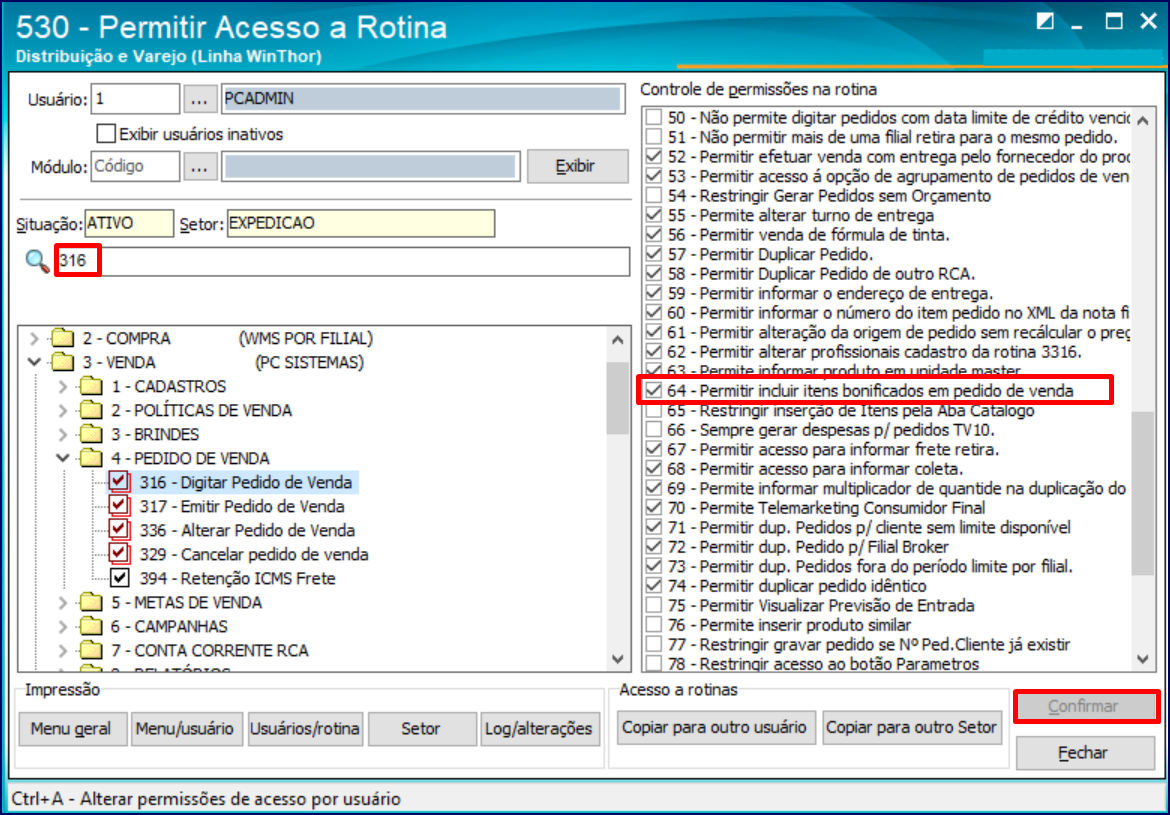1170x815 pixels.
Task: Expand the 1 - CADASTROS node
Action: [63, 387]
